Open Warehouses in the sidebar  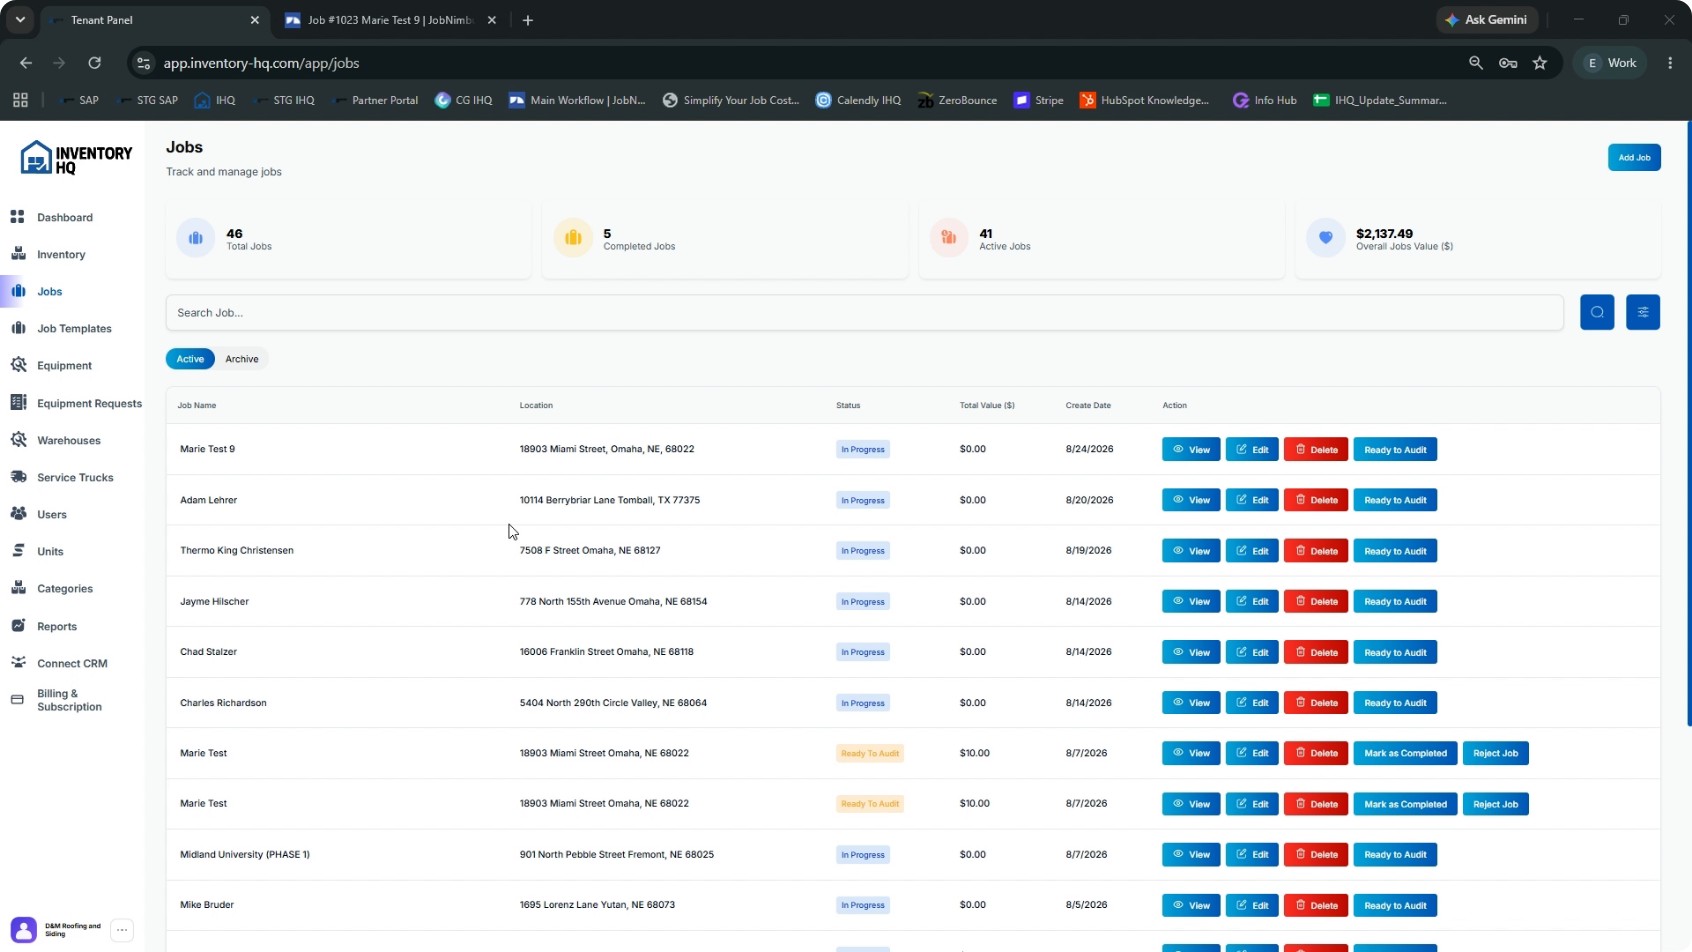point(68,440)
